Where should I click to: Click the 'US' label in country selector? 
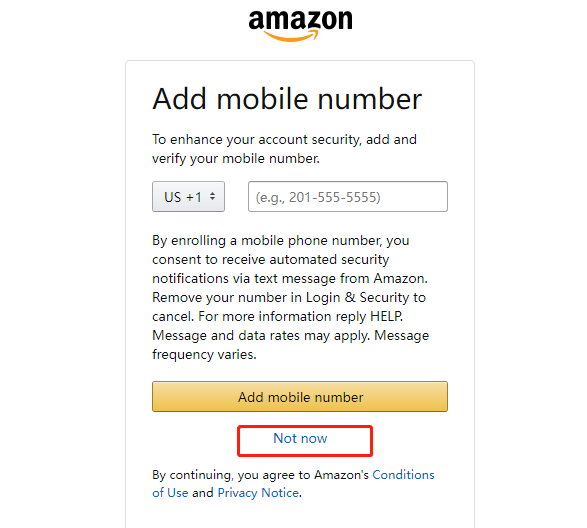(x=173, y=197)
